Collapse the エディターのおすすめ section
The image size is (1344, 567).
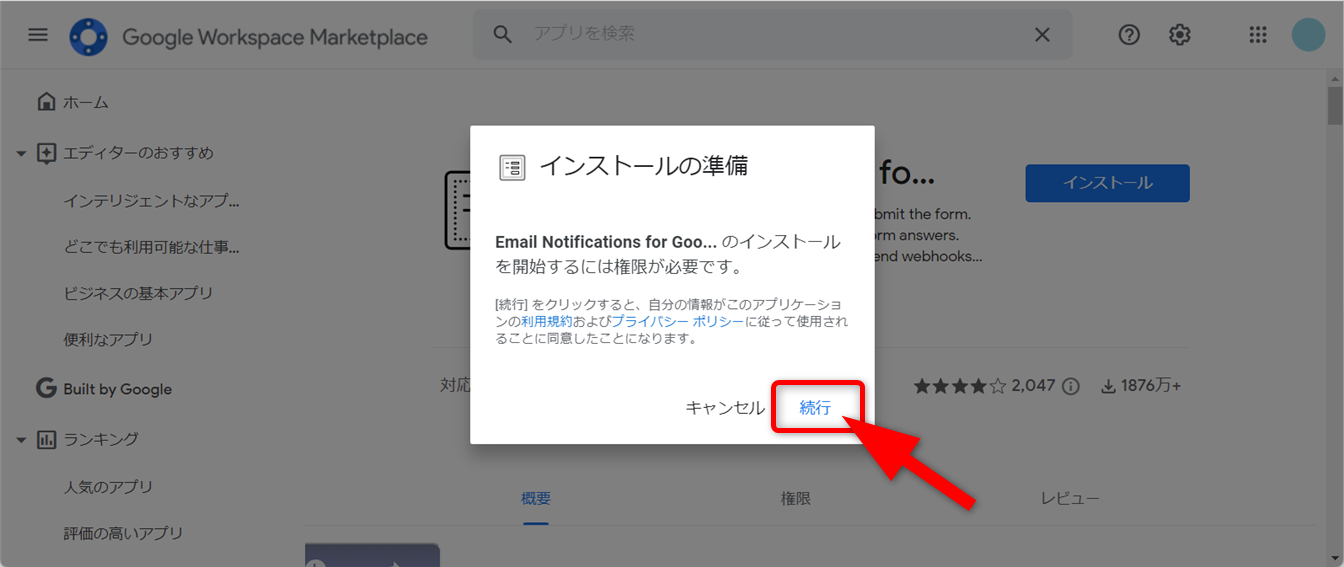coord(21,154)
